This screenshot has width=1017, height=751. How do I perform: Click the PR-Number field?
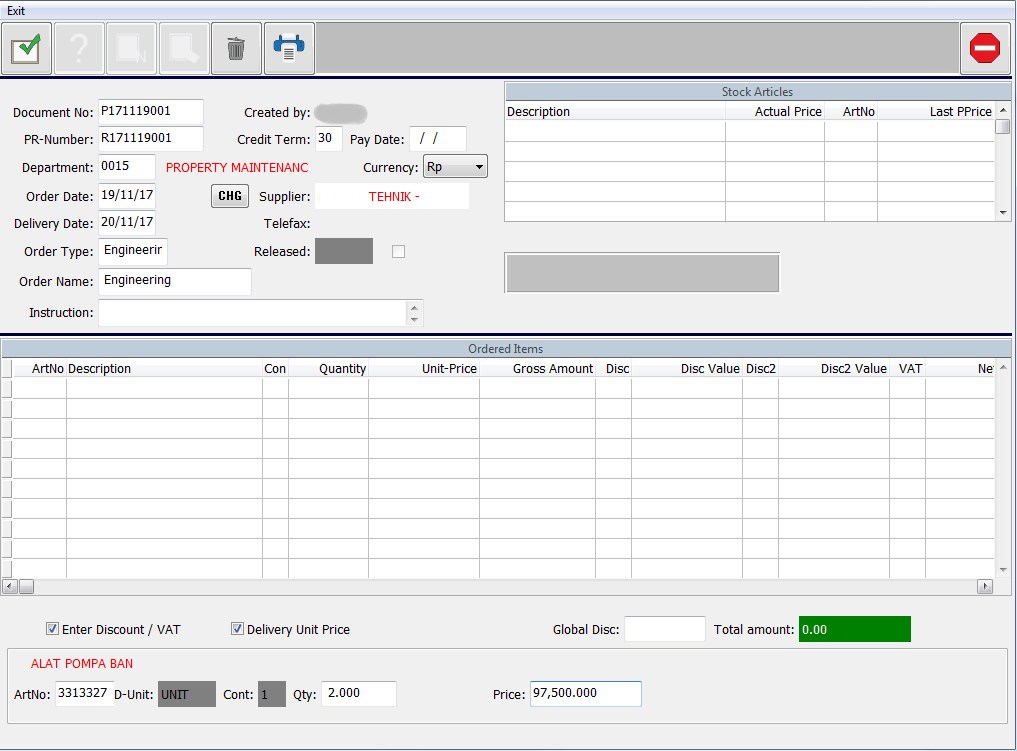click(x=150, y=138)
